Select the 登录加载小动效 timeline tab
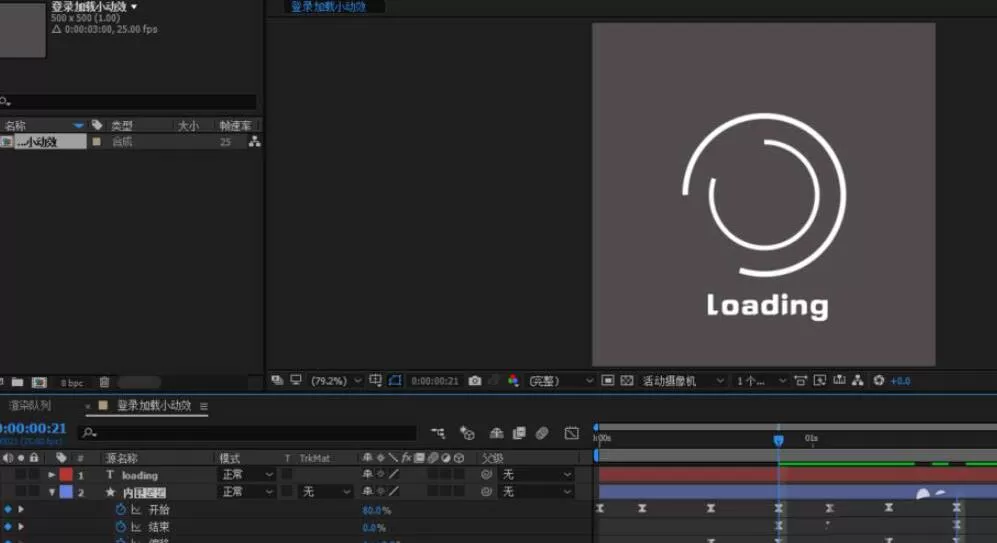Viewport: 997px width, 543px height. pyautogui.click(x=154, y=406)
